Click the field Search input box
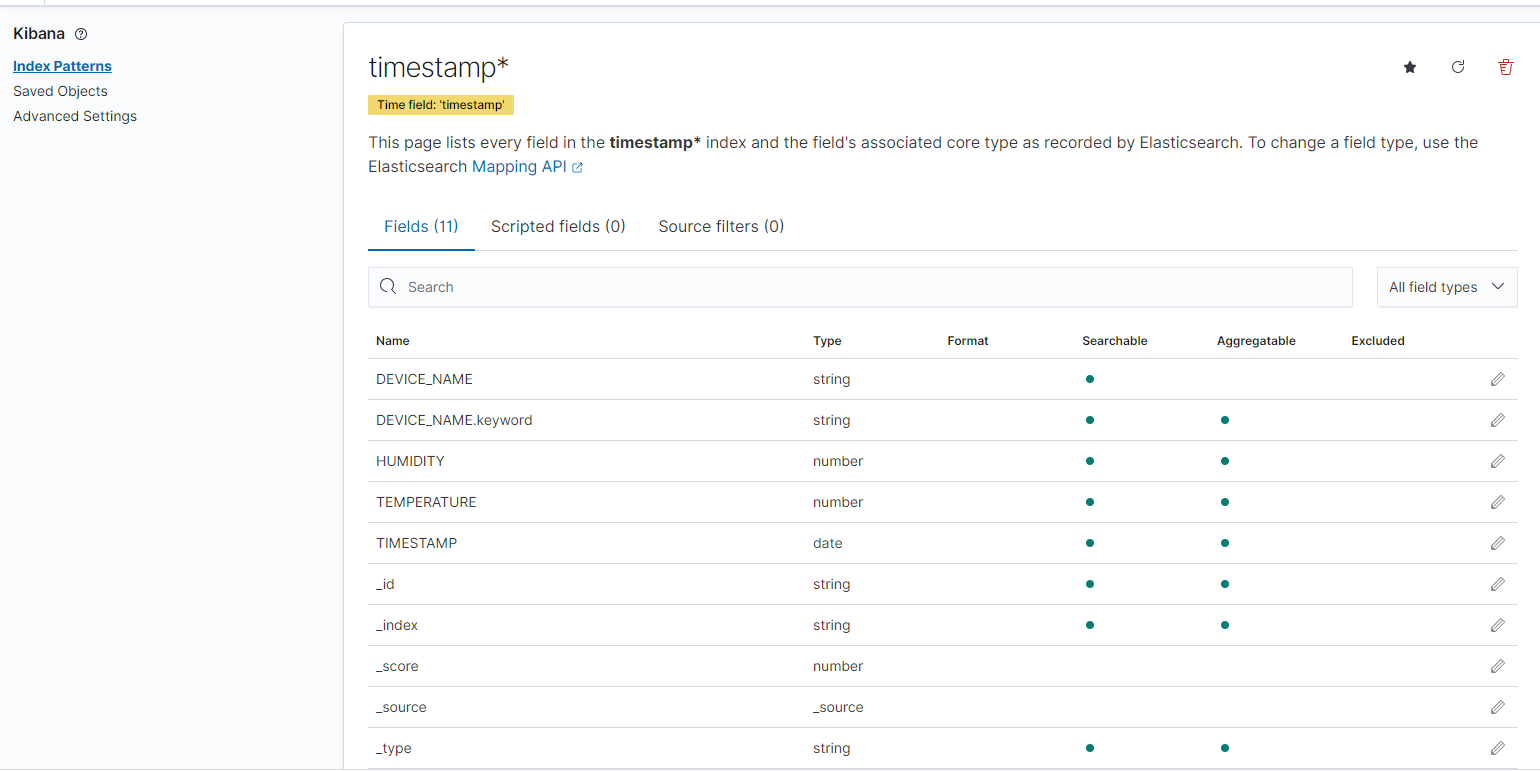Screen dimensions: 1540x771 tap(860, 287)
